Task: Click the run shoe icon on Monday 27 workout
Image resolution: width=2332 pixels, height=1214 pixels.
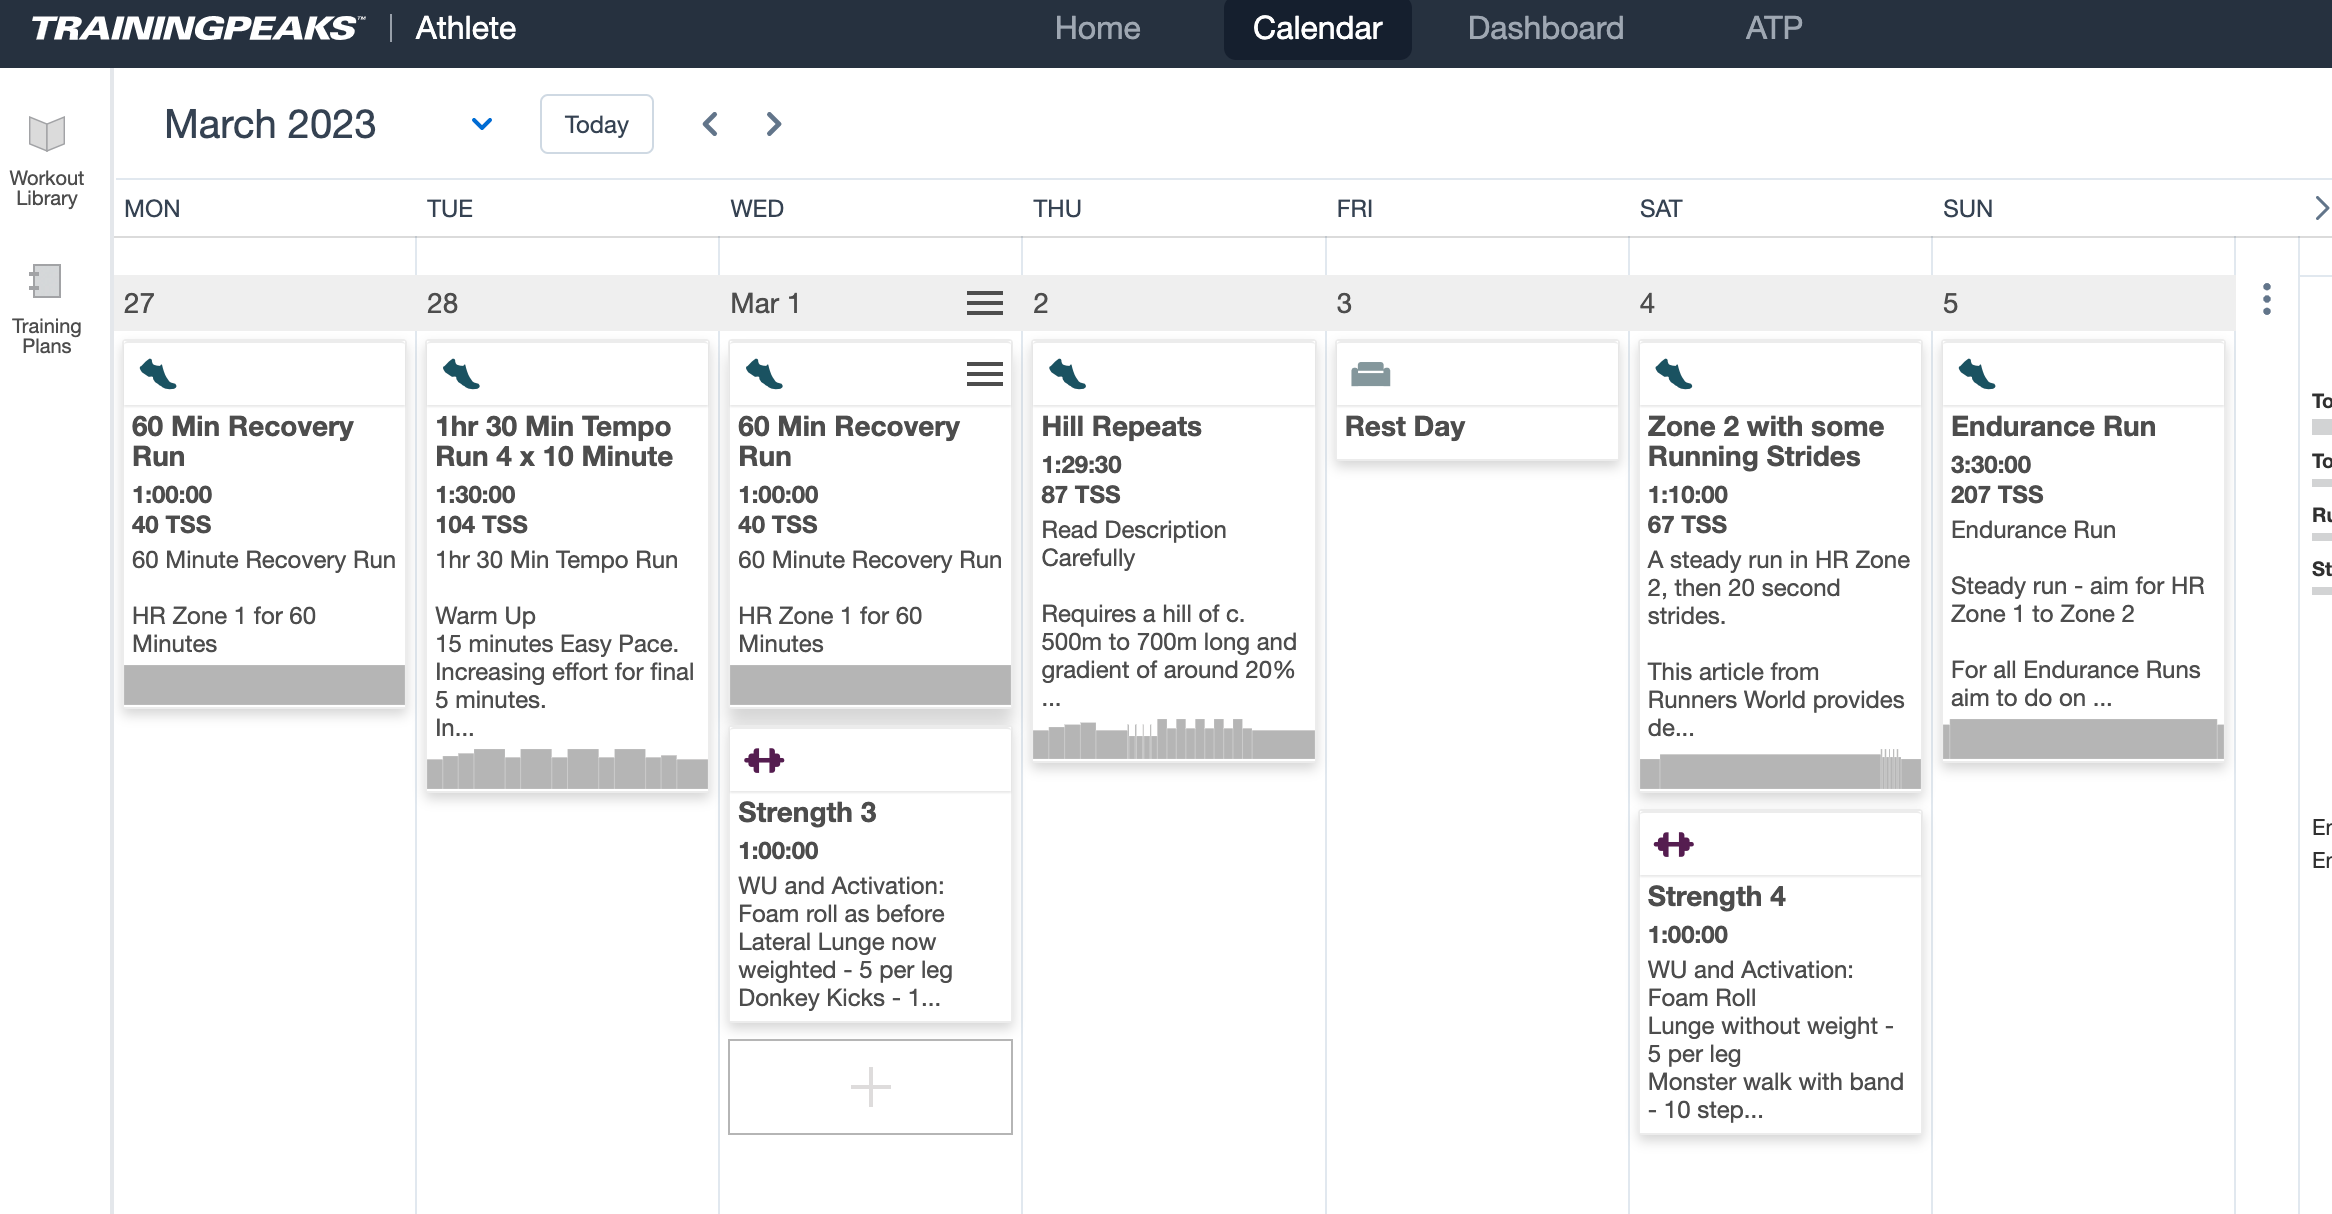Action: coord(158,374)
